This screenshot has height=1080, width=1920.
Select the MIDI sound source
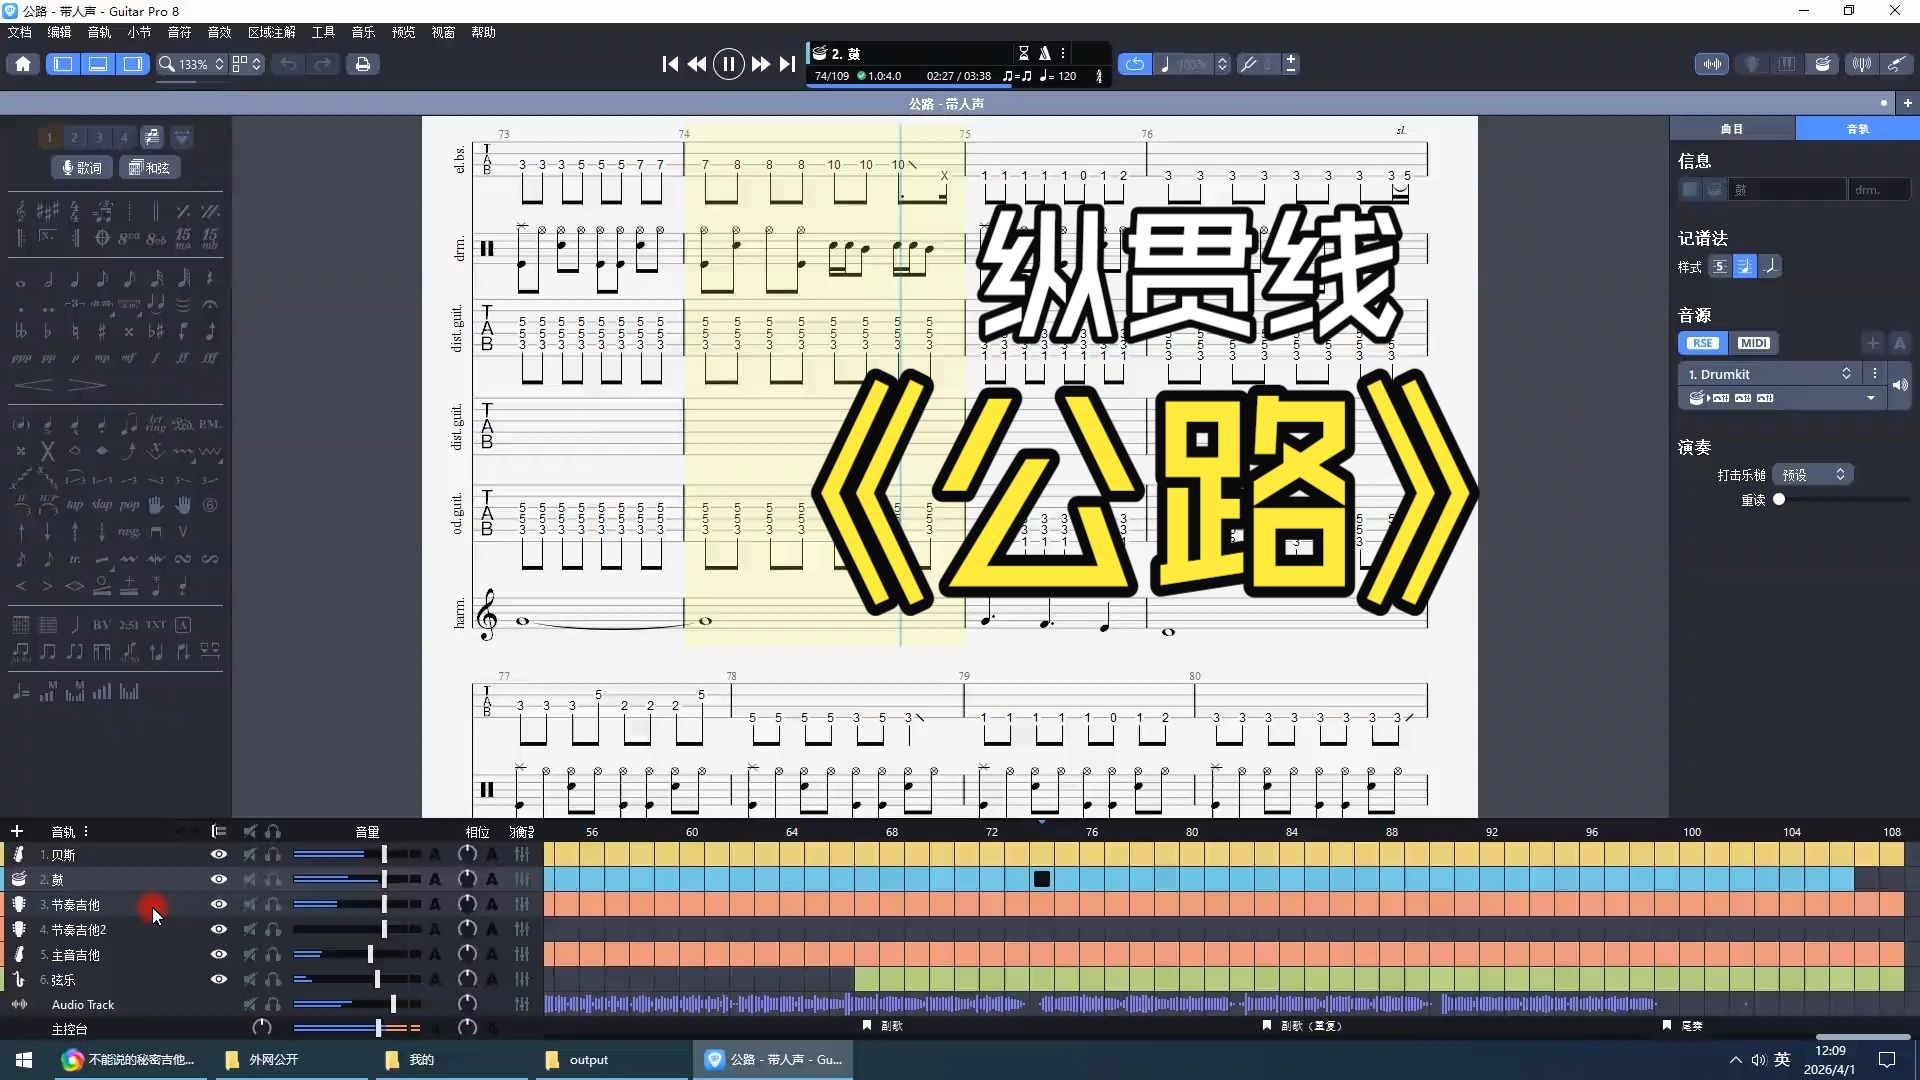tap(1754, 343)
